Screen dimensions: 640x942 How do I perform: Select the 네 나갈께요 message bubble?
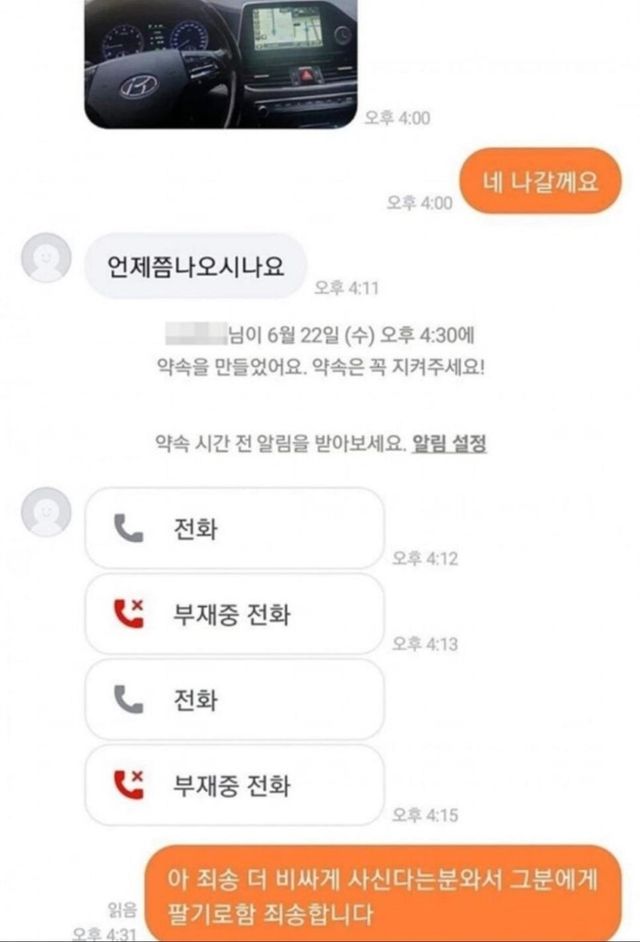point(540,181)
